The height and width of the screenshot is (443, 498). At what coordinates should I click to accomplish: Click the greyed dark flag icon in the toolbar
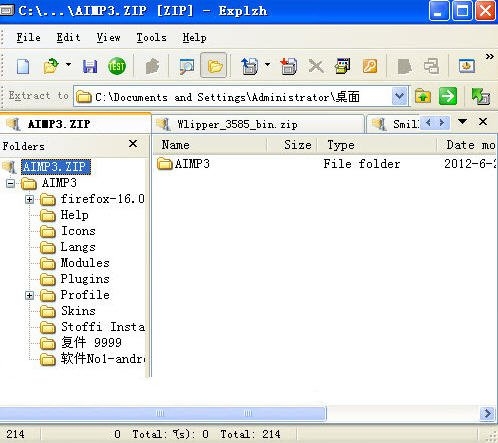click(x=404, y=66)
